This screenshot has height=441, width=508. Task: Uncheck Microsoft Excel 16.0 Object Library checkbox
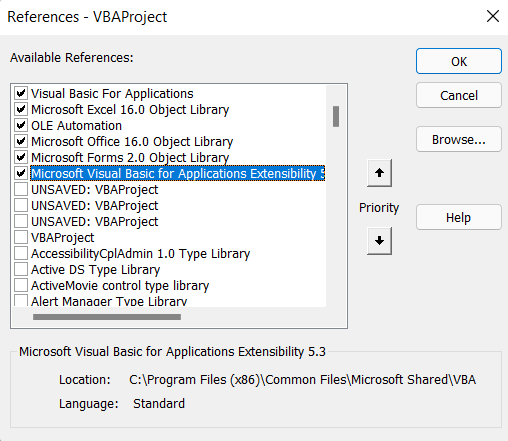[21, 109]
